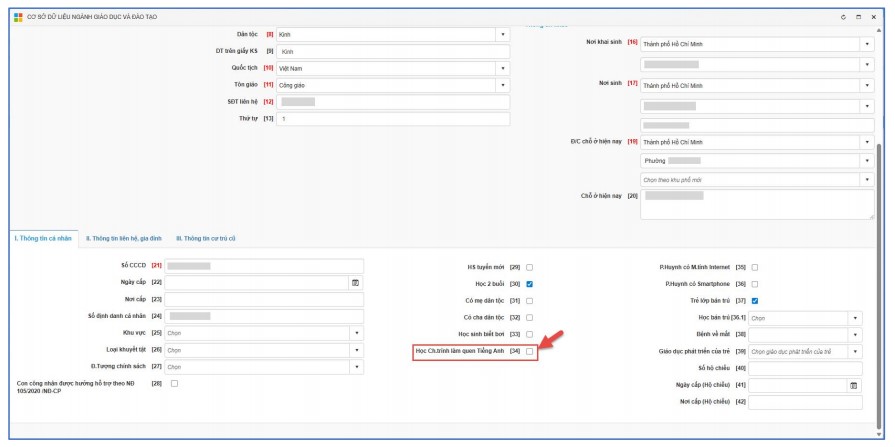Open the Khu vực dropdown list
Viewport: 895px width, 447px height.
tap(357, 333)
